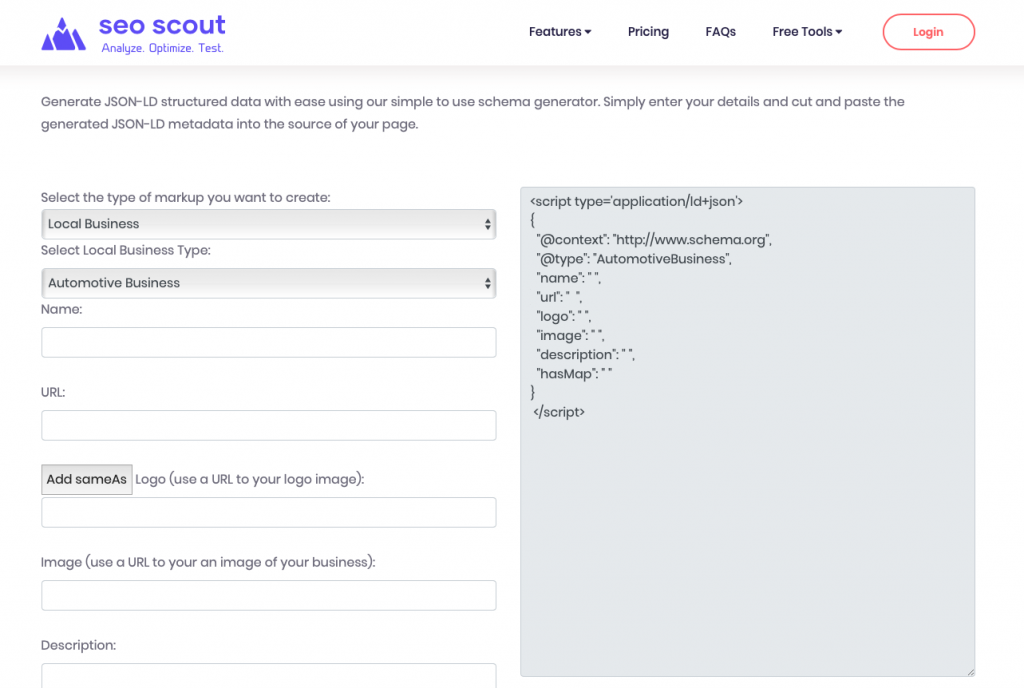This screenshot has height=688, width=1024.
Task: Open the Automotive Business type selector
Action: point(268,283)
